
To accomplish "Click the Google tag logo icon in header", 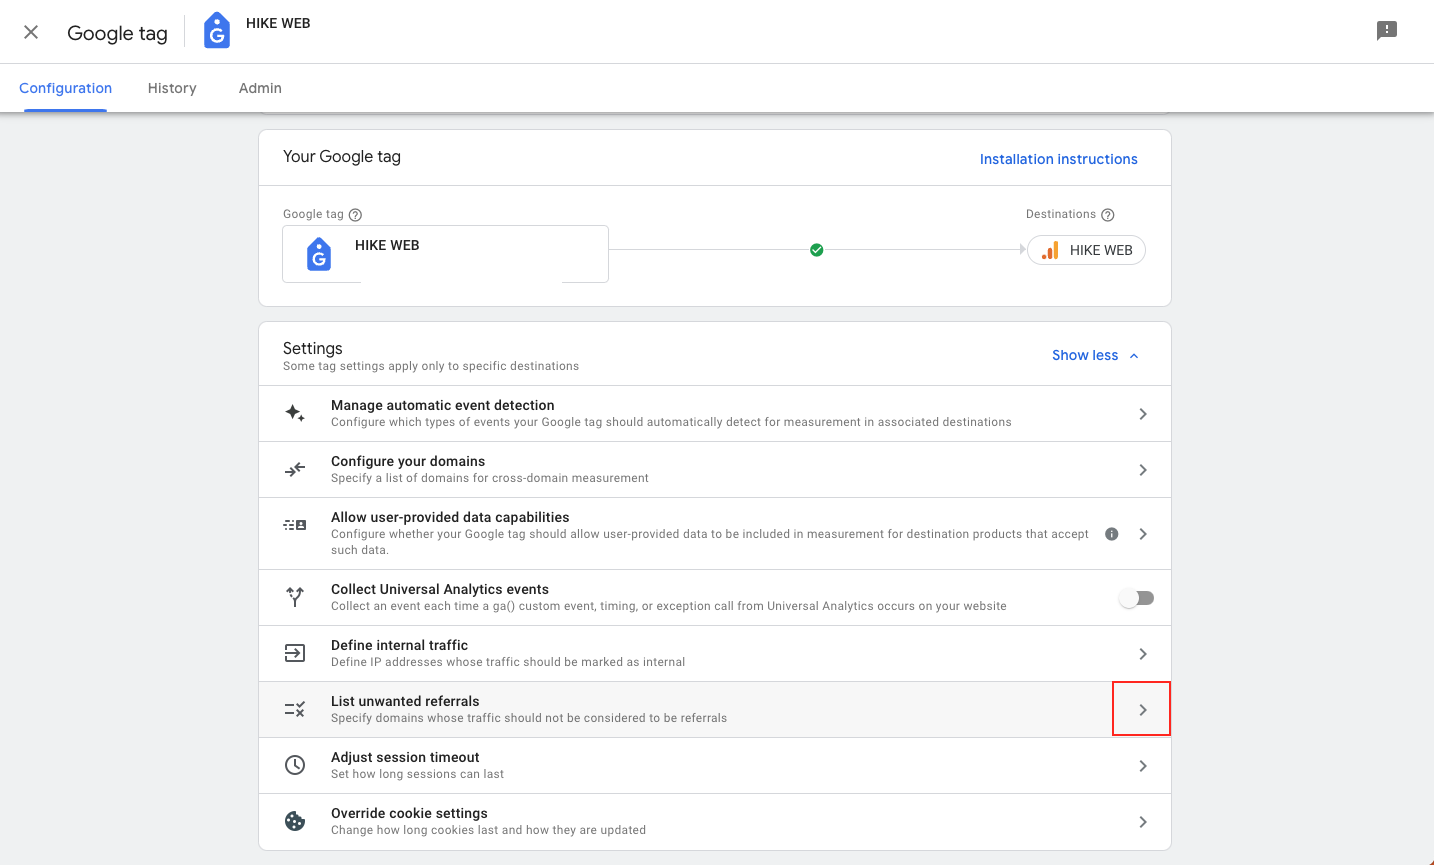I will click(x=217, y=31).
